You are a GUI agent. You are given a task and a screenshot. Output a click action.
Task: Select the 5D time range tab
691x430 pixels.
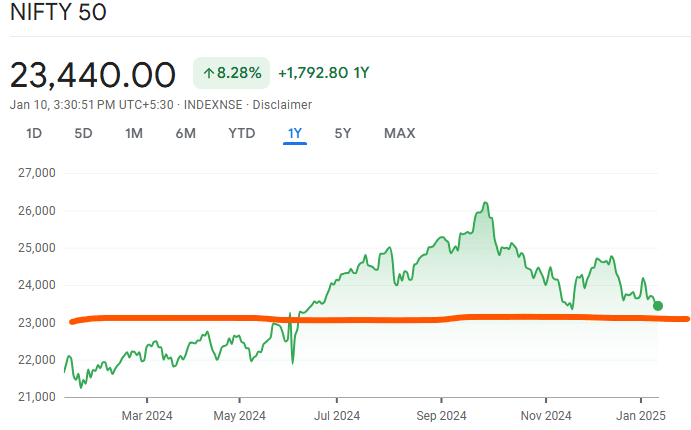[x=83, y=133]
